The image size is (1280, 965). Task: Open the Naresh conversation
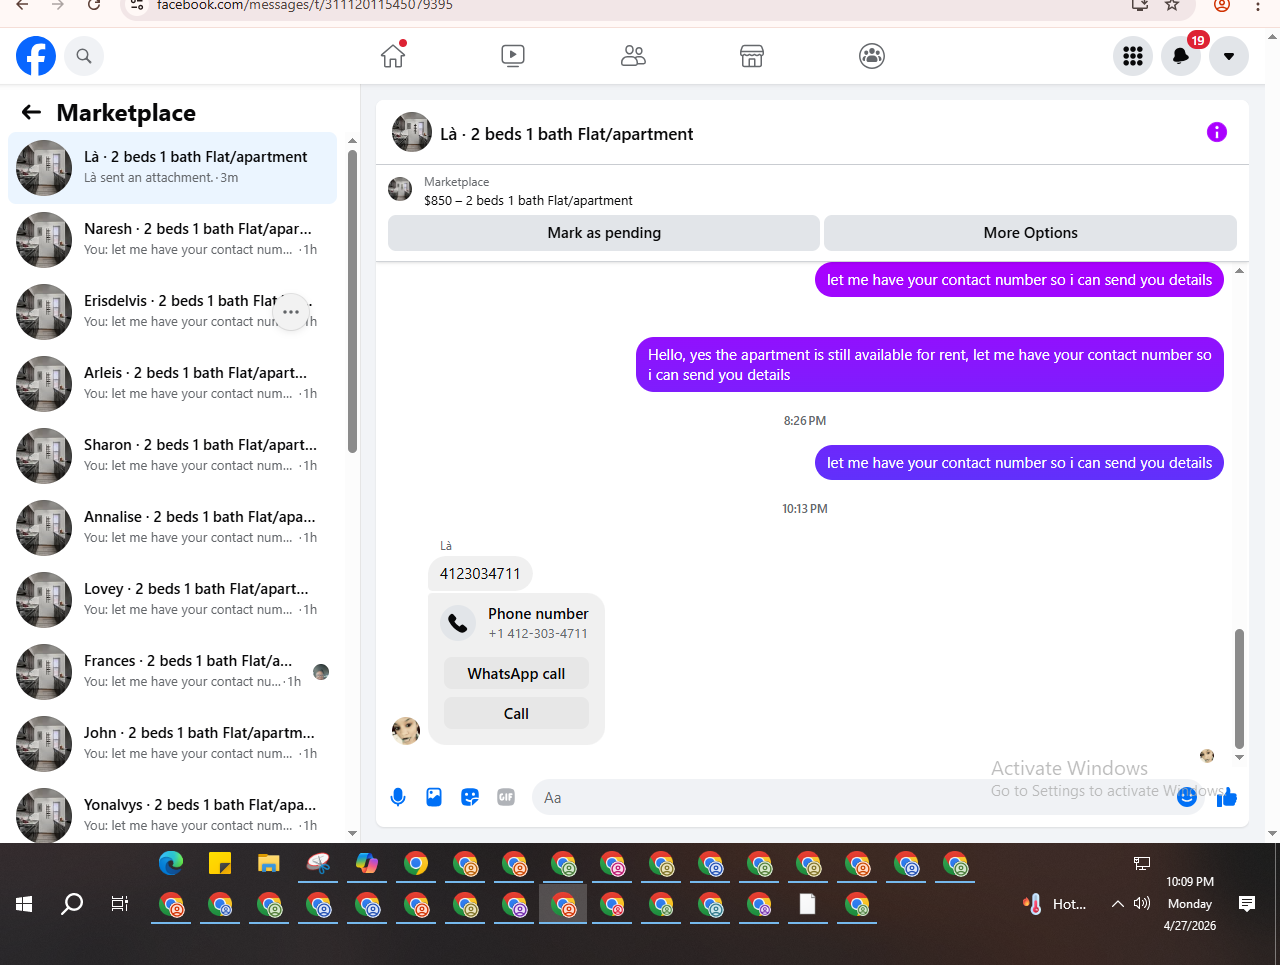(x=172, y=240)
